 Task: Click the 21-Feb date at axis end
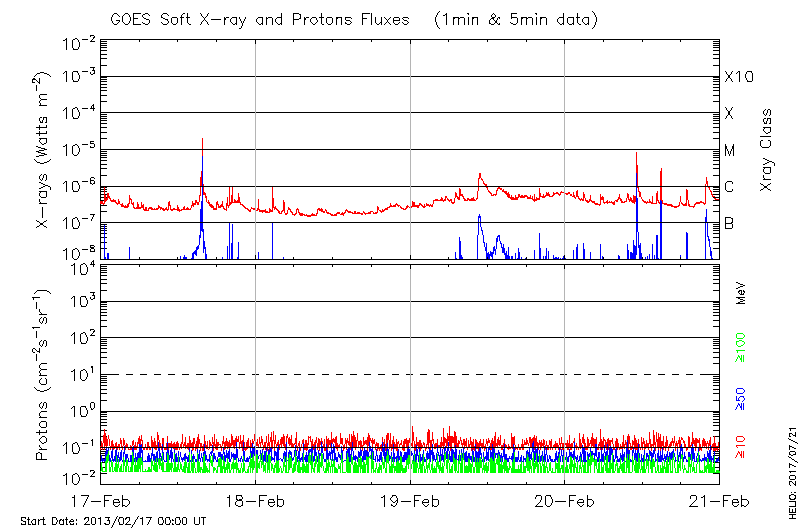pos(719,500)
